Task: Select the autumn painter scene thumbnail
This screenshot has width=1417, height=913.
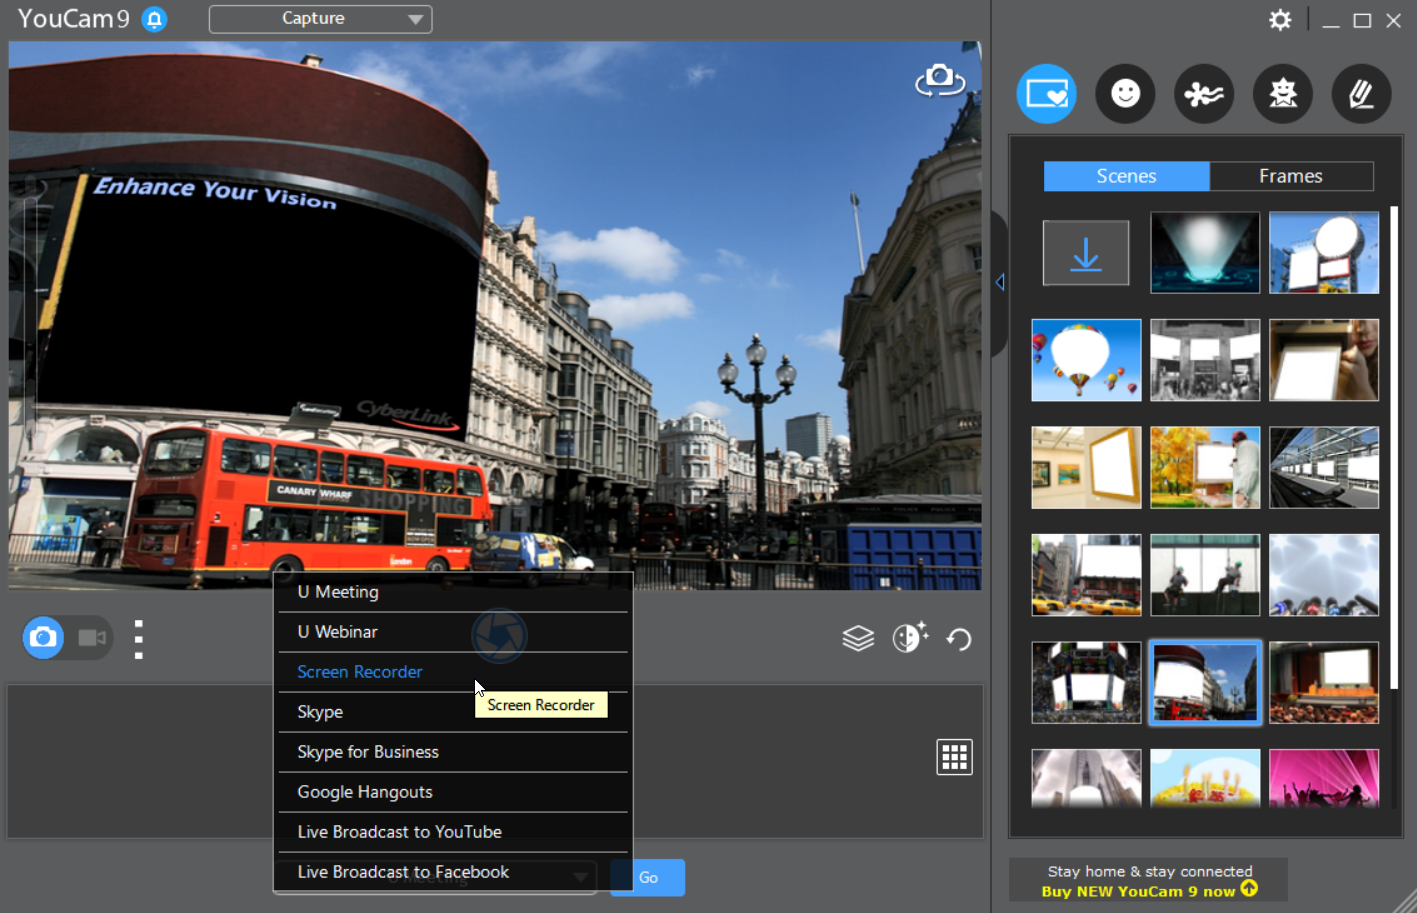Action: click(x=1205, y=467)
